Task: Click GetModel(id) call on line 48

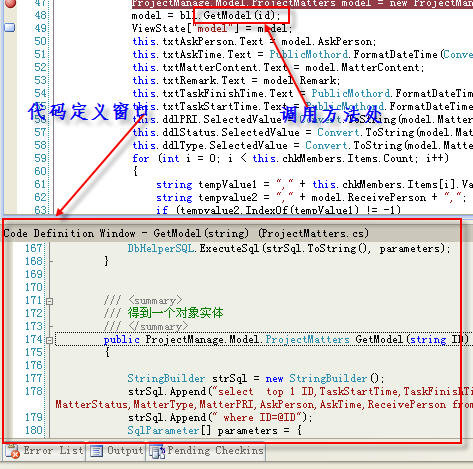Action: 241,15
